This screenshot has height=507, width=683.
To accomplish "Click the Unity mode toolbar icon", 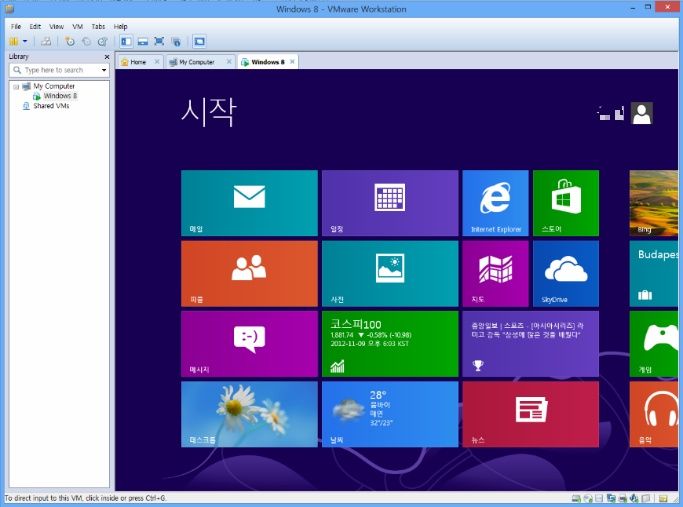I will pyautogui.click(x=176, y=41).
